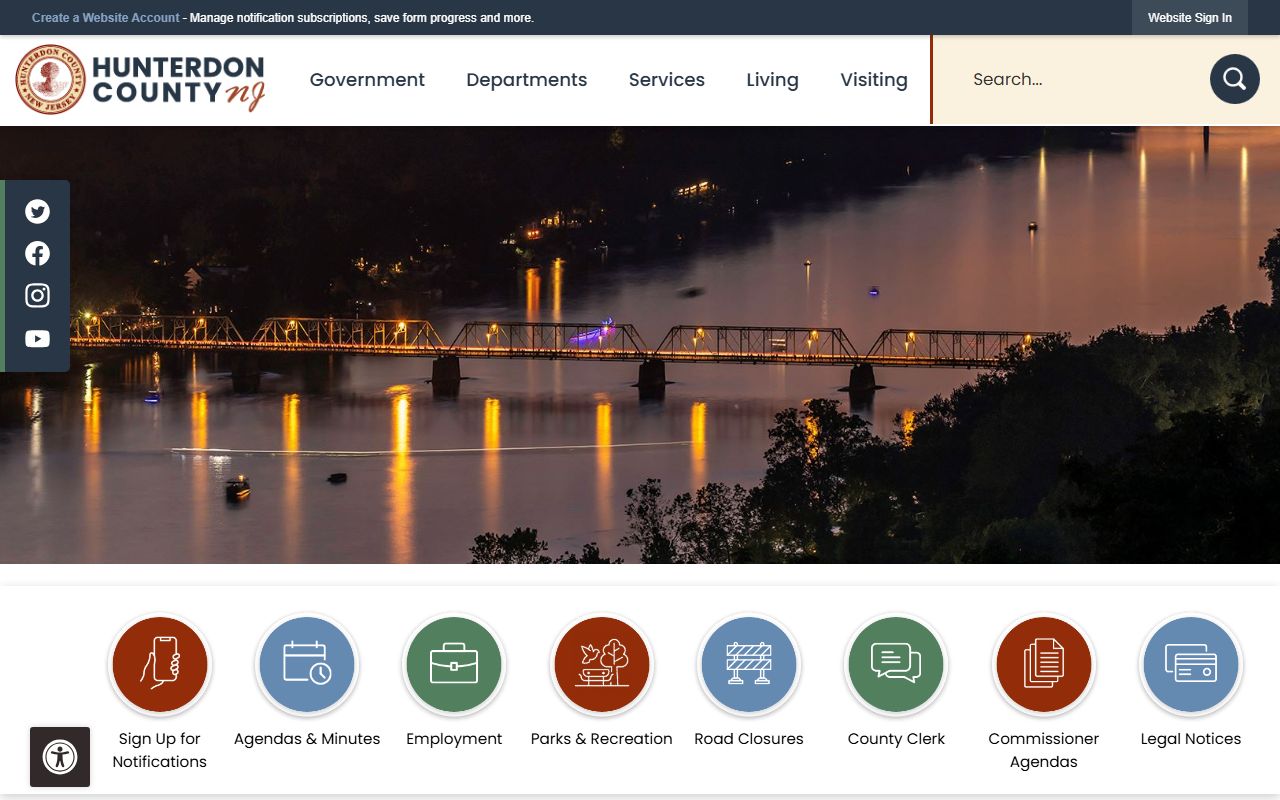The width and height of the screenshot is (1280, 800).
Task: Open the Living menu
Action: [x=772, y=80]
